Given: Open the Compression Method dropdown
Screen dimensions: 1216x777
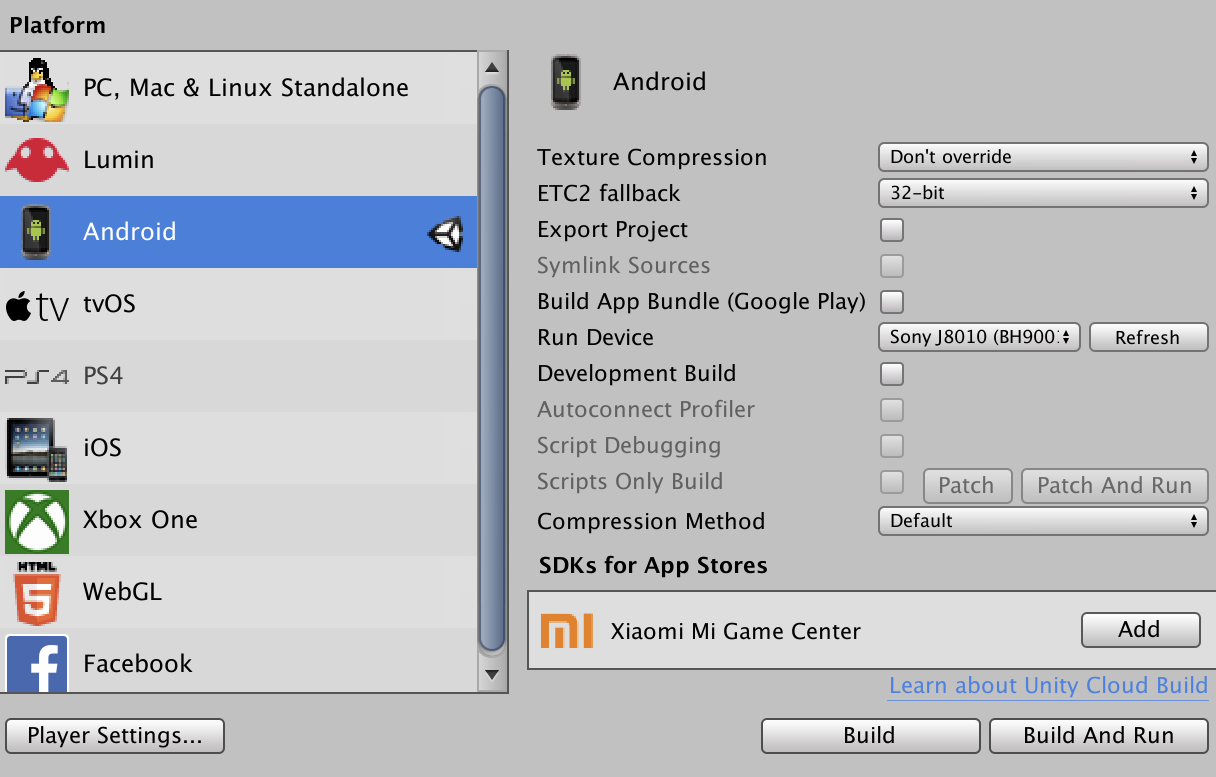Looking at the screenshot, I should (x=1043, y=521).
